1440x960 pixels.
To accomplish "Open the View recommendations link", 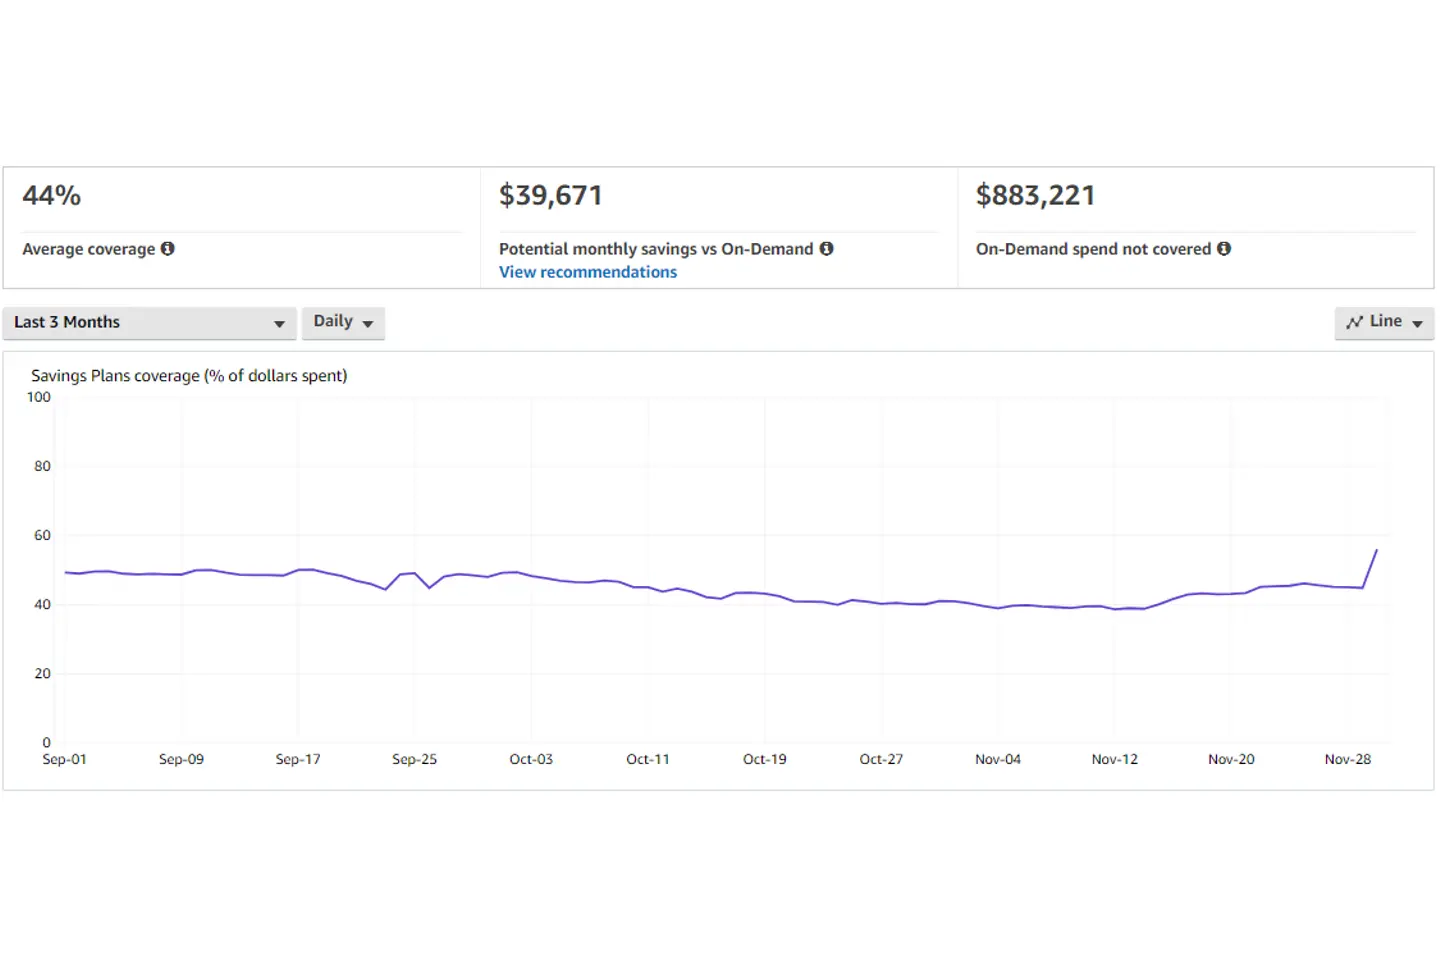I will (588, 272).
